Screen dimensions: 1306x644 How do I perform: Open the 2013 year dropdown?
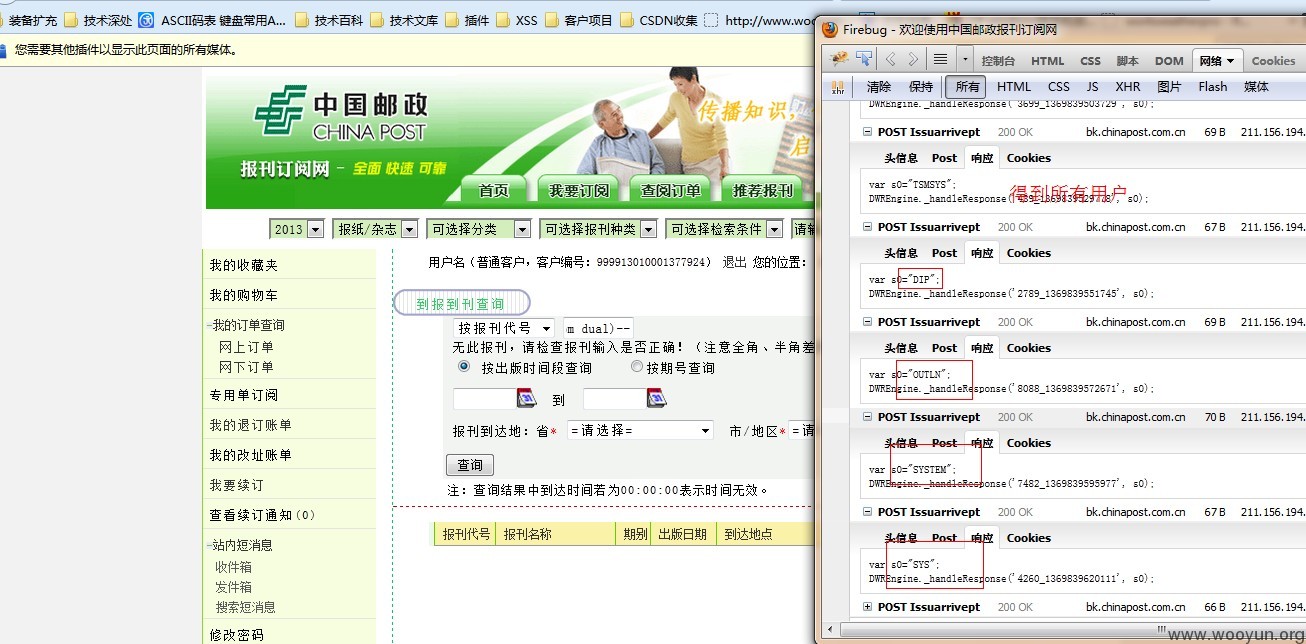point(297,229)
